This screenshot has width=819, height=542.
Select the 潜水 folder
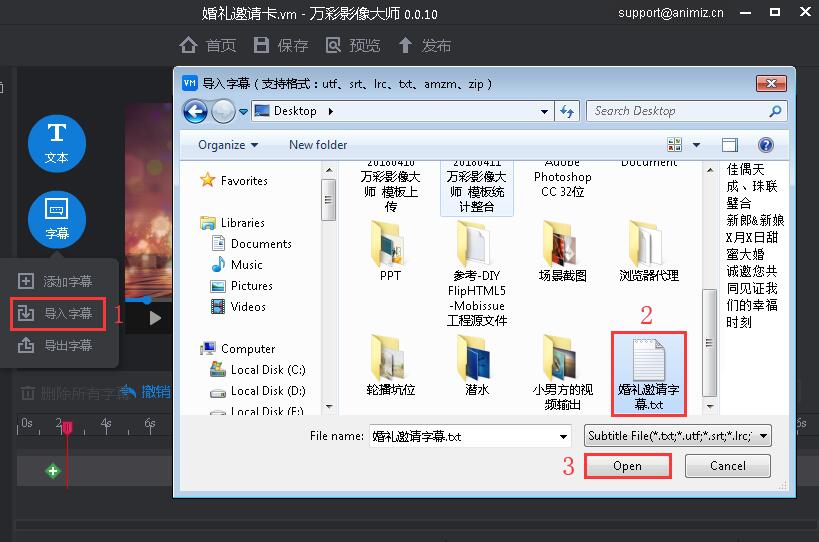[x=476, y=365]
